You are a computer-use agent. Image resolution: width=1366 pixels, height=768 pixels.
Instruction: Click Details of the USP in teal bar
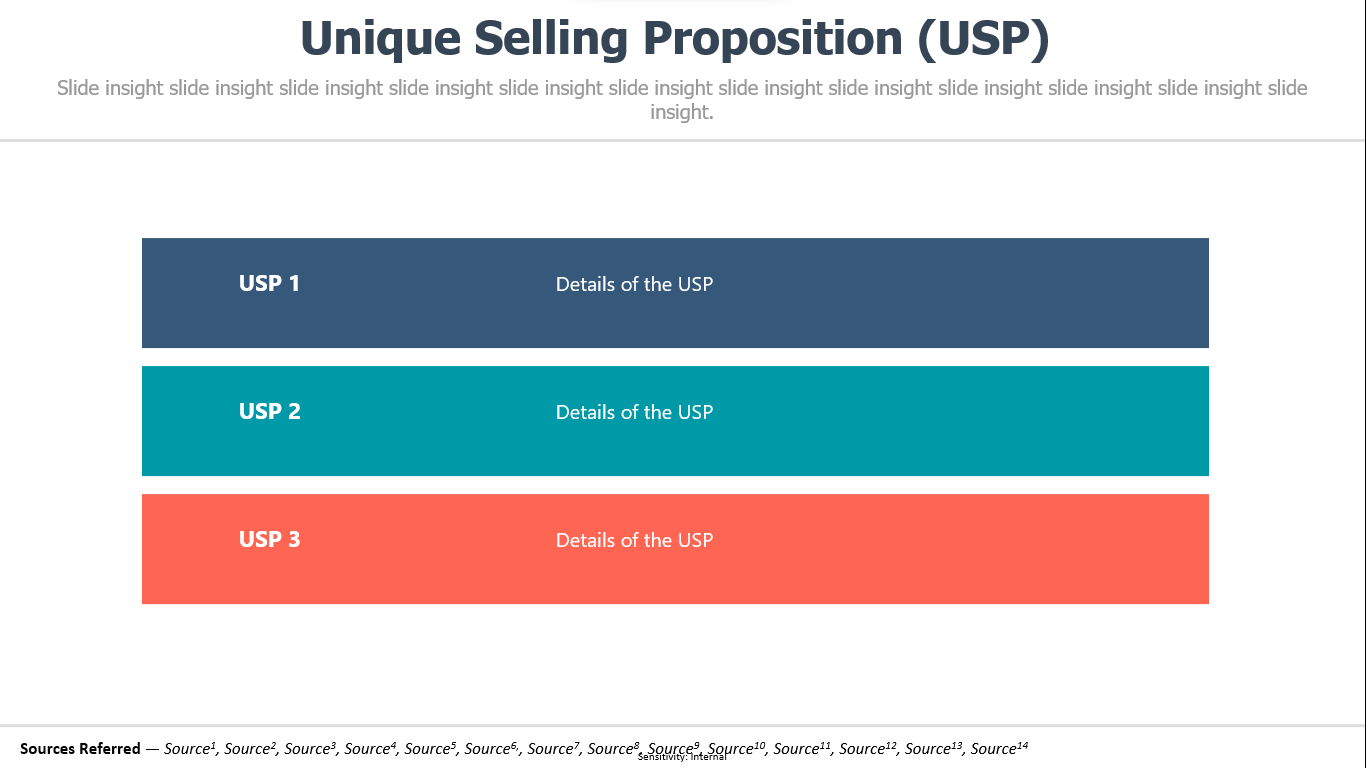click(x=634, y=412)
